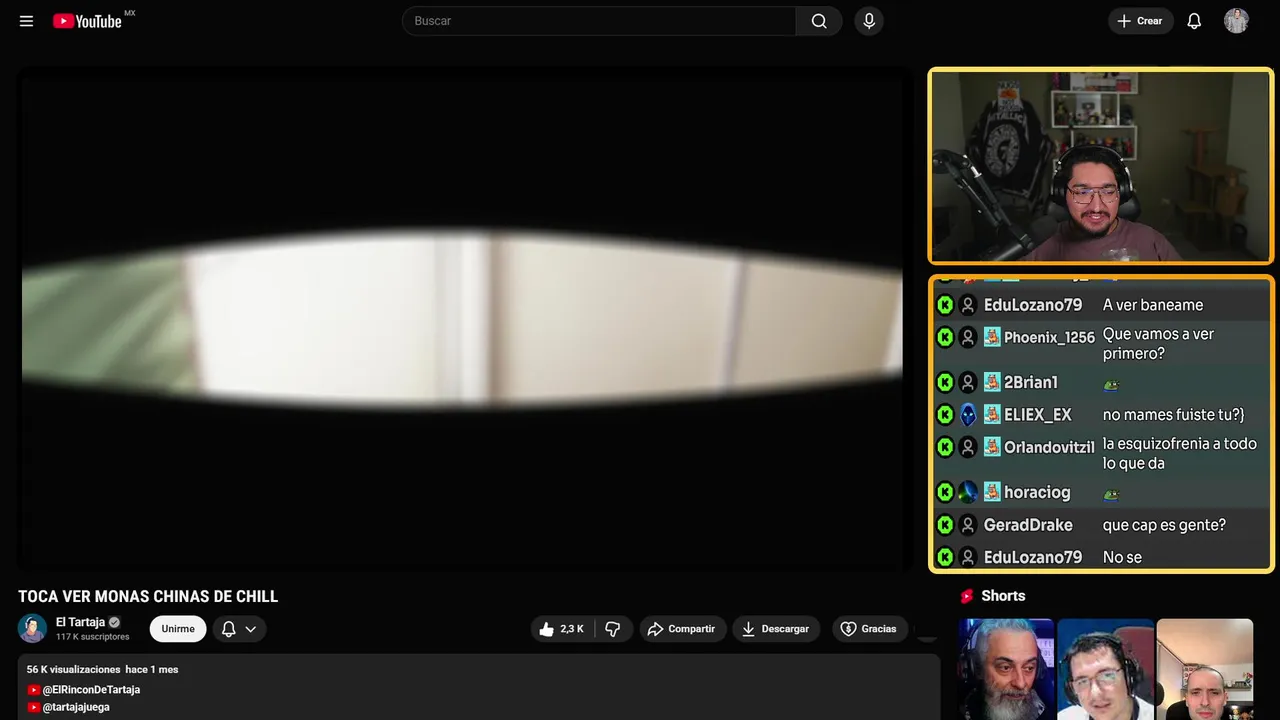Click the Phoenix_1256 badge icon
Viewport: 1280px width, 720px height.
(992, 337)
